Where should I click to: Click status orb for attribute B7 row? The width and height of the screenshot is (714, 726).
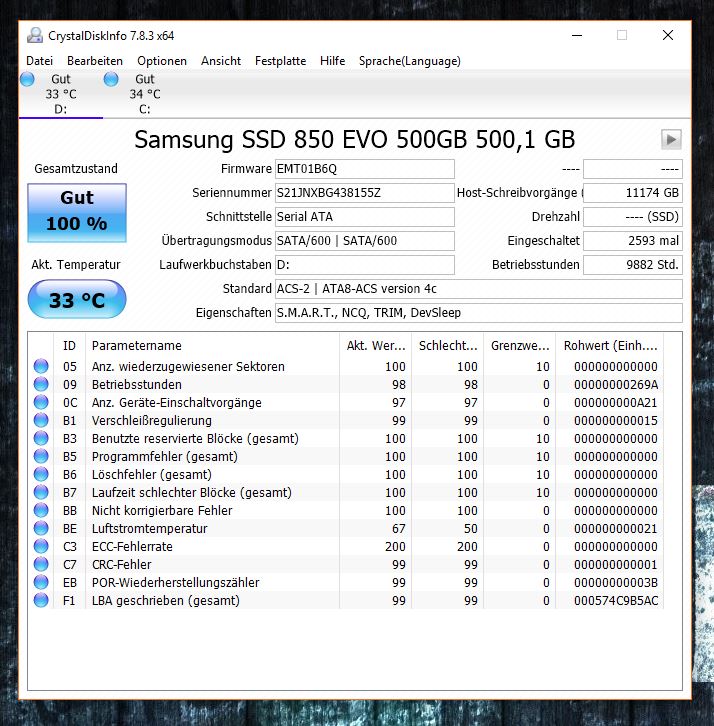pyautogui.click(x=41, y=492)
